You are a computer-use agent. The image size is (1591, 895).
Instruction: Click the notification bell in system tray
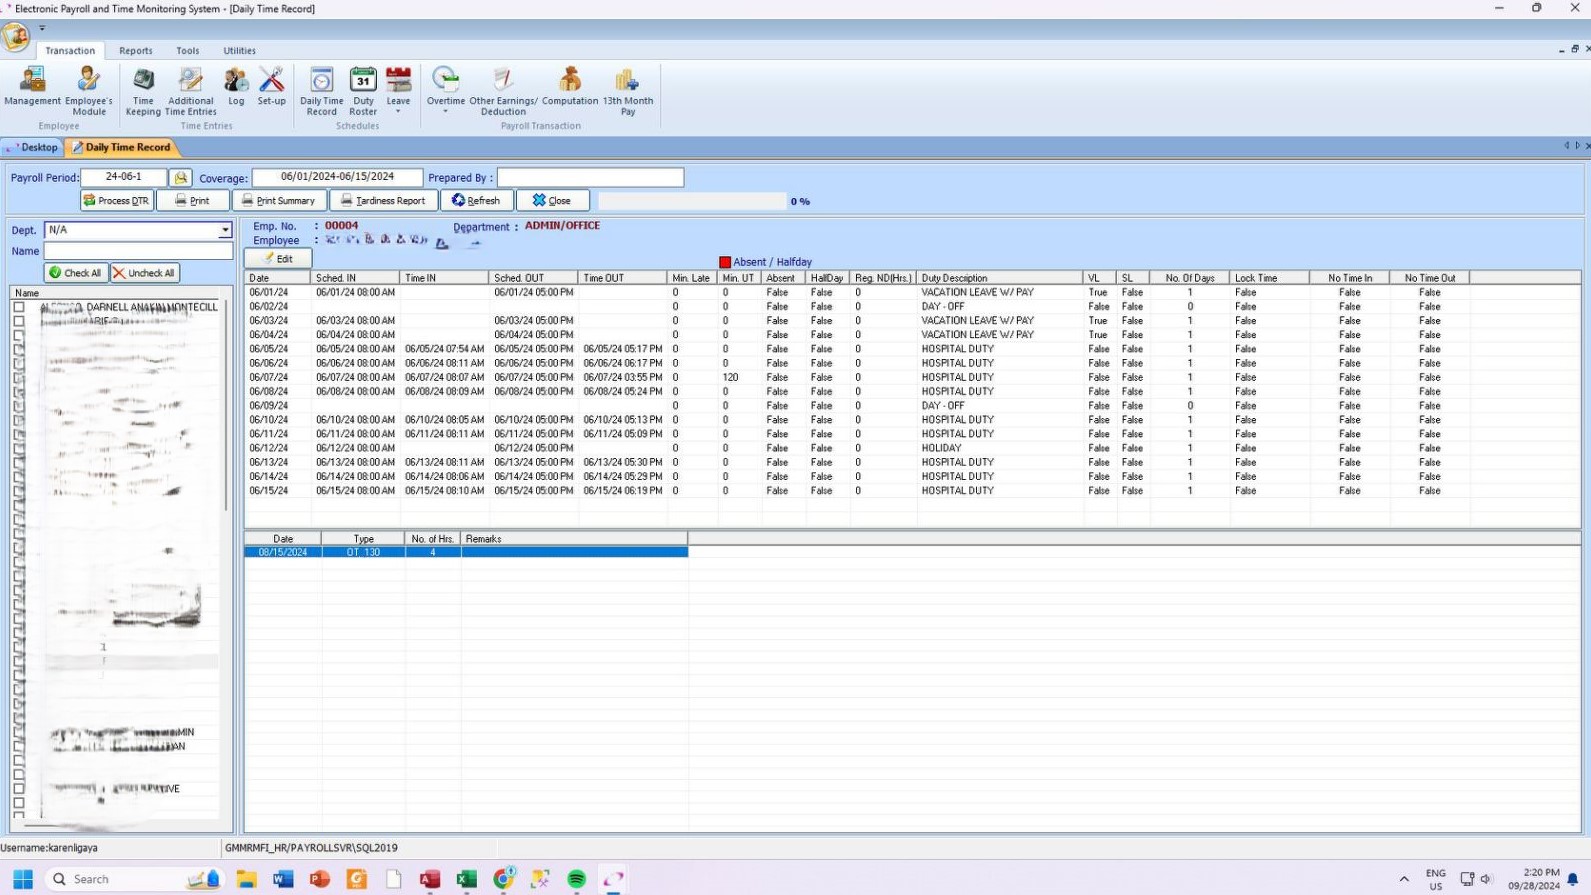pos(1573,879)
